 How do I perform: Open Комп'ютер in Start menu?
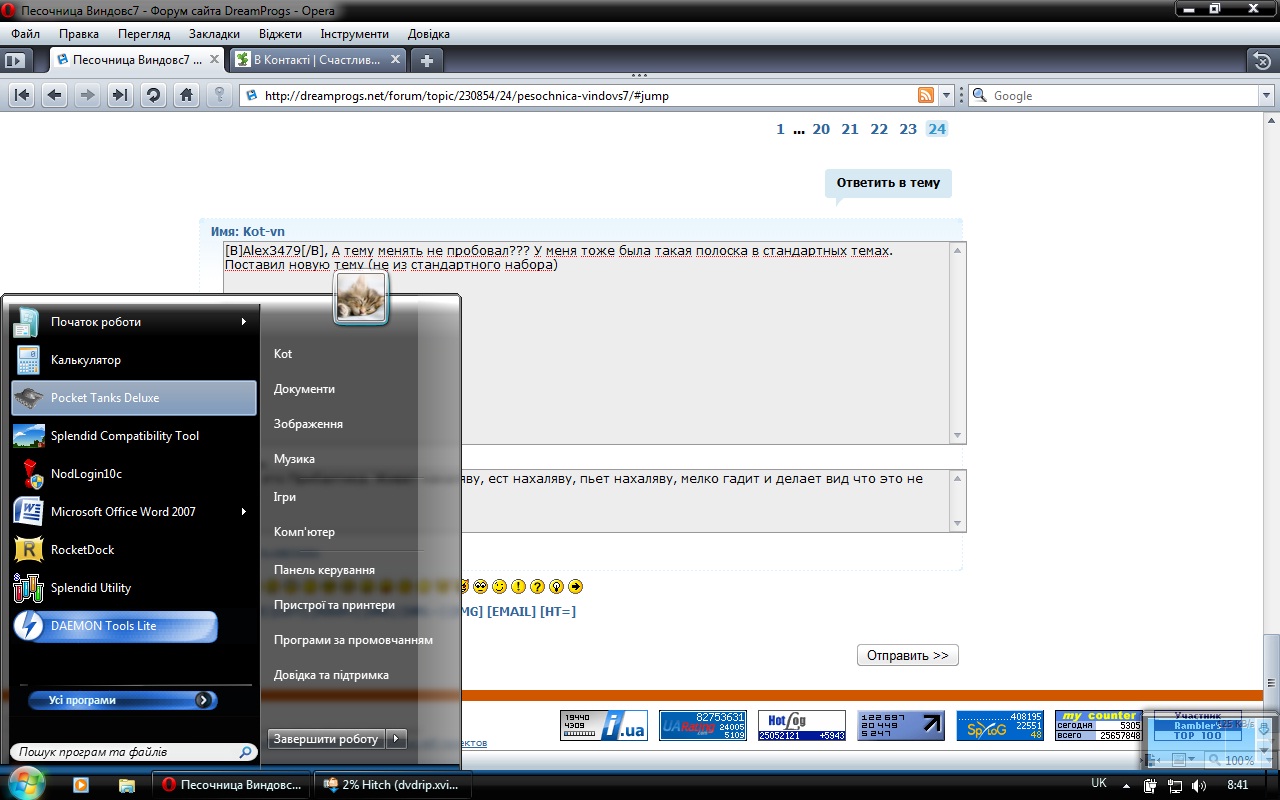pyautogui.click(x=304, y=532)
